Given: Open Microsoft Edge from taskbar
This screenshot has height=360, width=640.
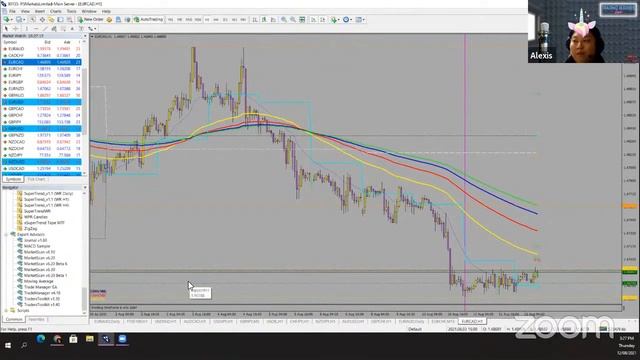Looking at the screenshot, I should pyautogui.click(x=41, y=339).
